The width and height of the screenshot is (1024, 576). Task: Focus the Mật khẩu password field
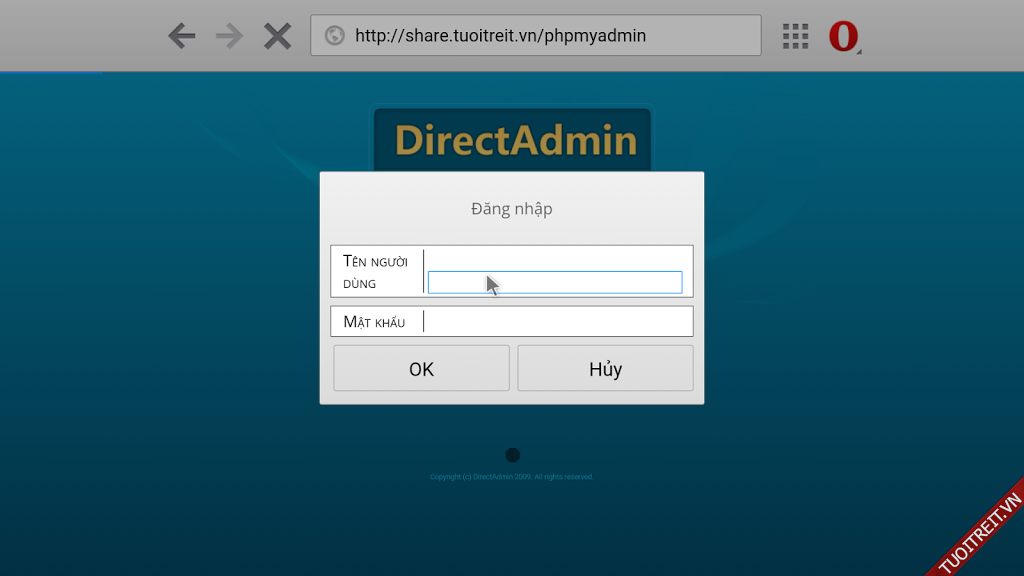point(557,321)
